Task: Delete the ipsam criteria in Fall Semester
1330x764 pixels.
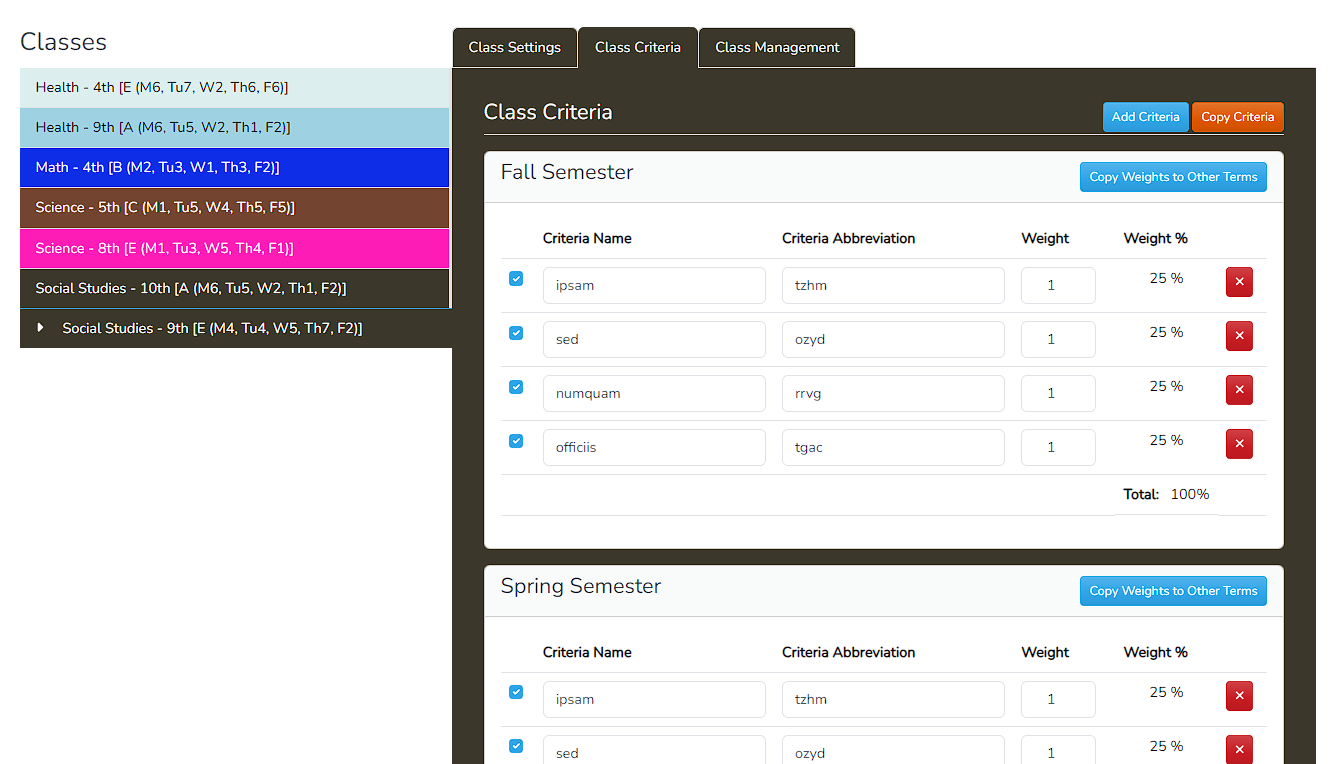Action: [x=1239, y=282]
